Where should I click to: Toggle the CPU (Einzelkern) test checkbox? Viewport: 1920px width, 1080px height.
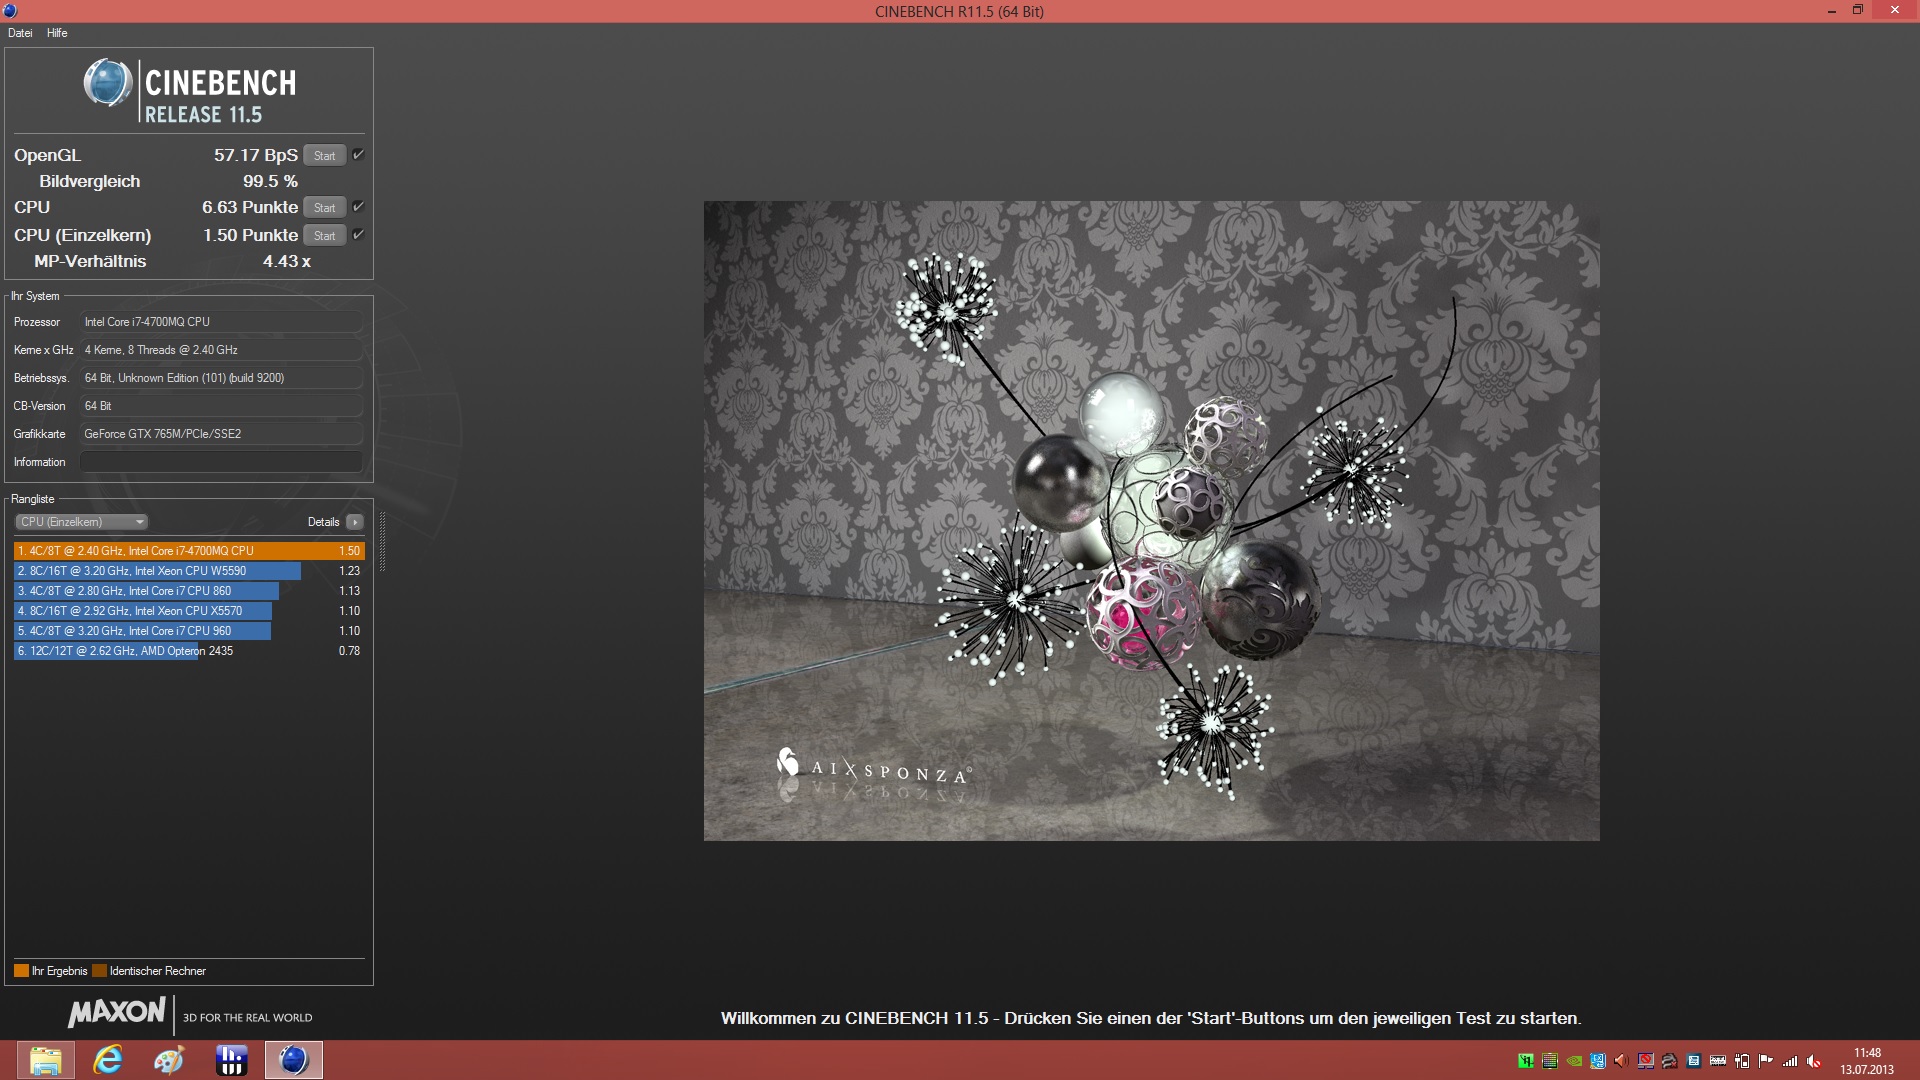tap(358, 234)
